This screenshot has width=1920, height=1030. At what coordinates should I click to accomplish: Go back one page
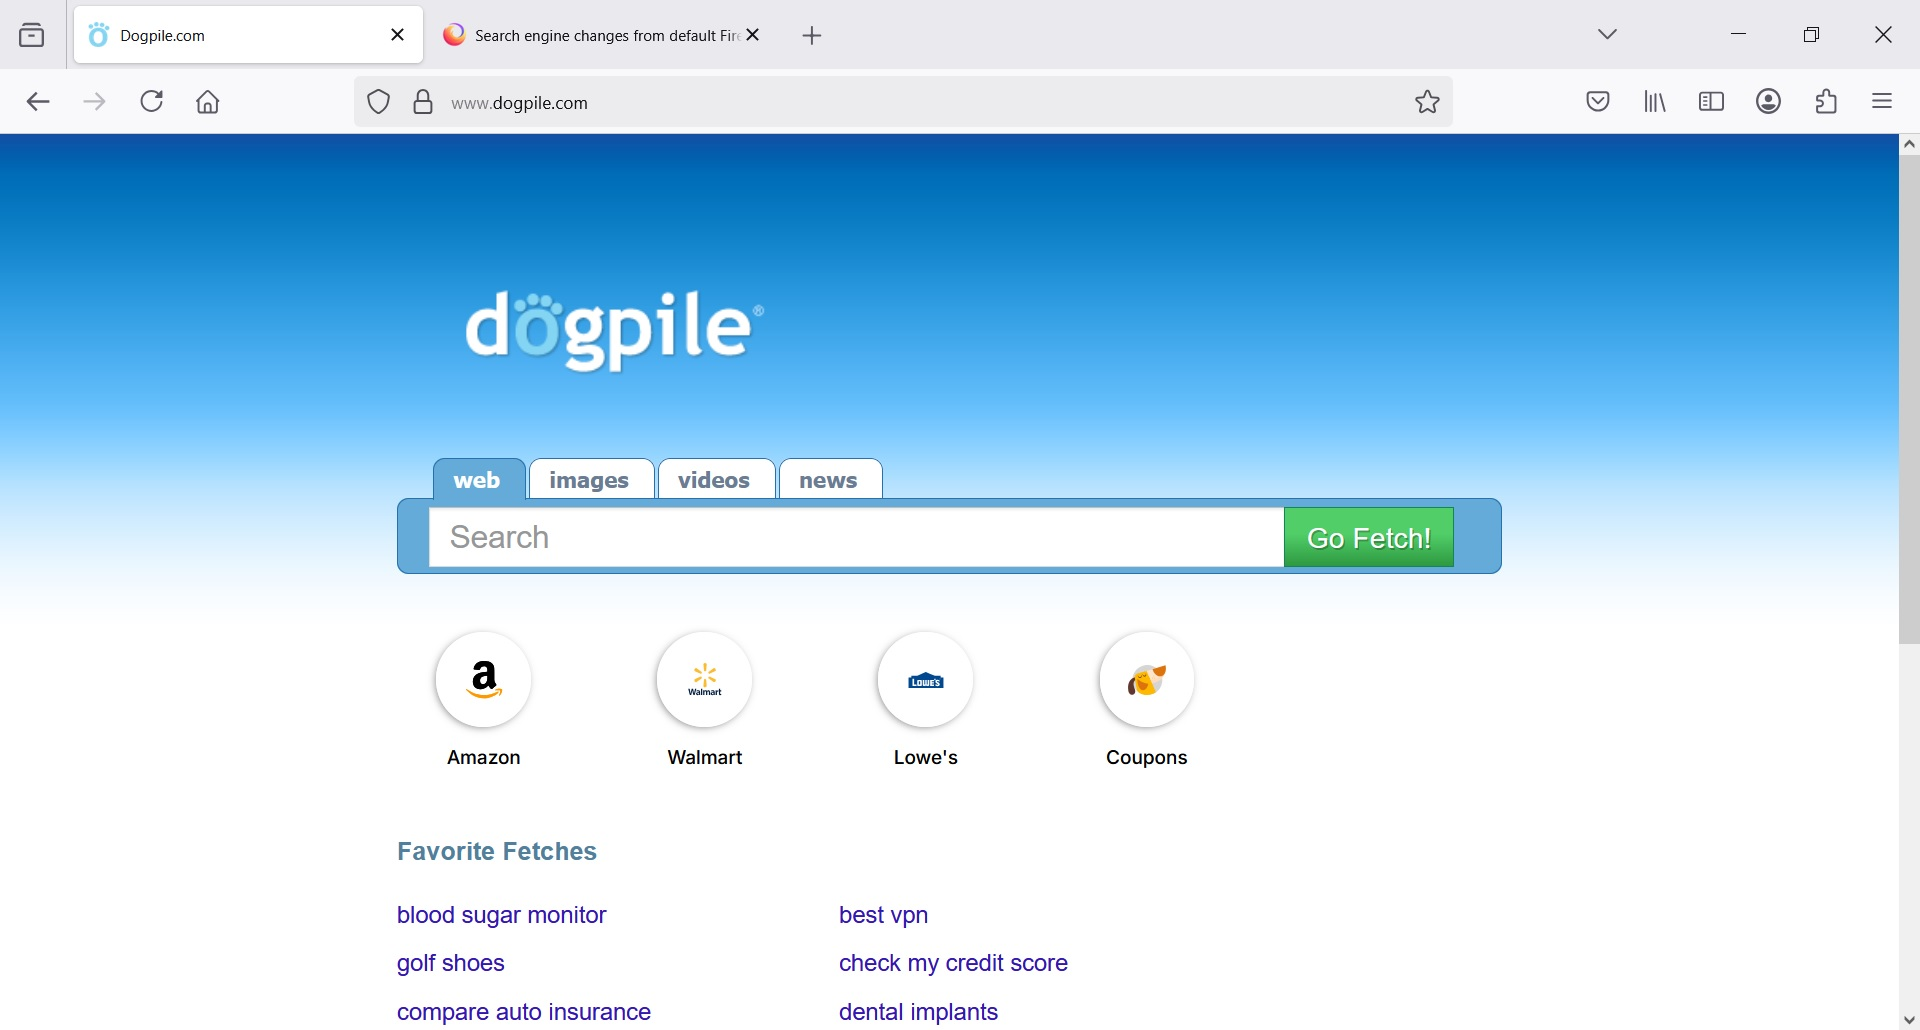pyautogui.click(x=38, y=102)
